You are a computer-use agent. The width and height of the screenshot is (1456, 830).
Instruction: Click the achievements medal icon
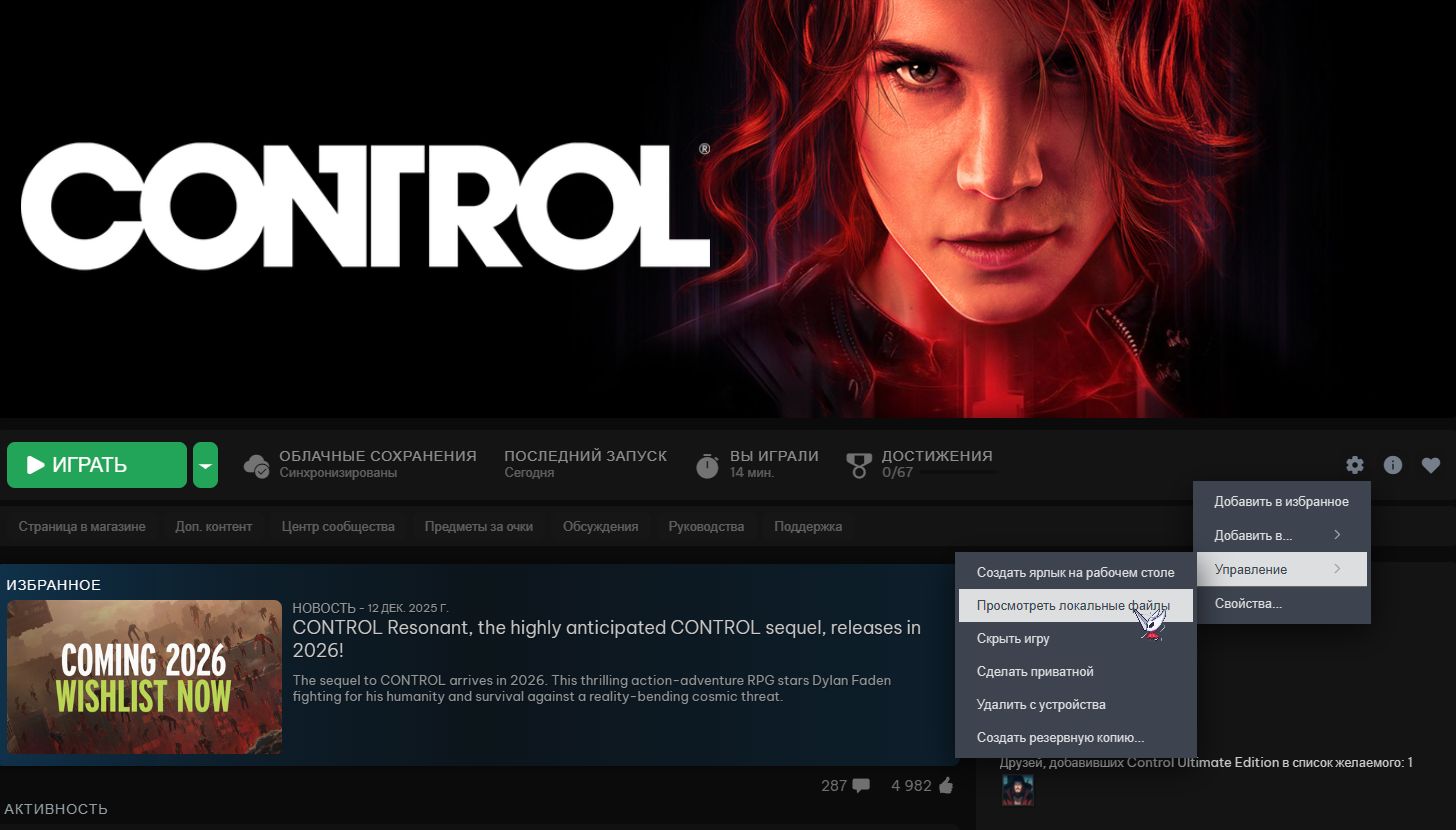[x=858, y=465]
